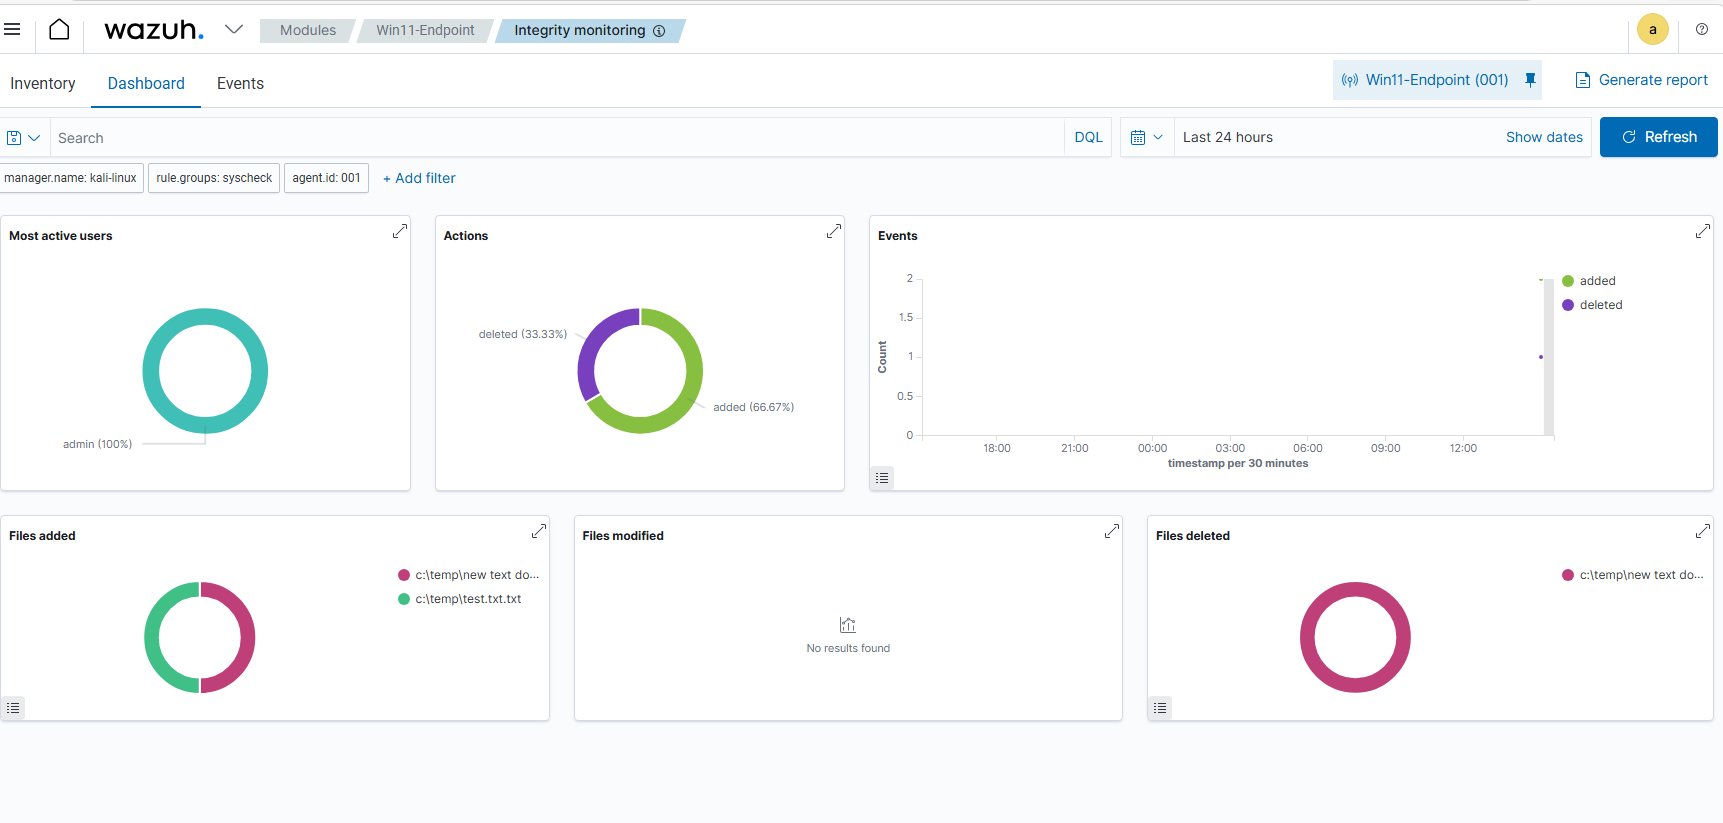Open saved queries dropdown

click(23, 138)
